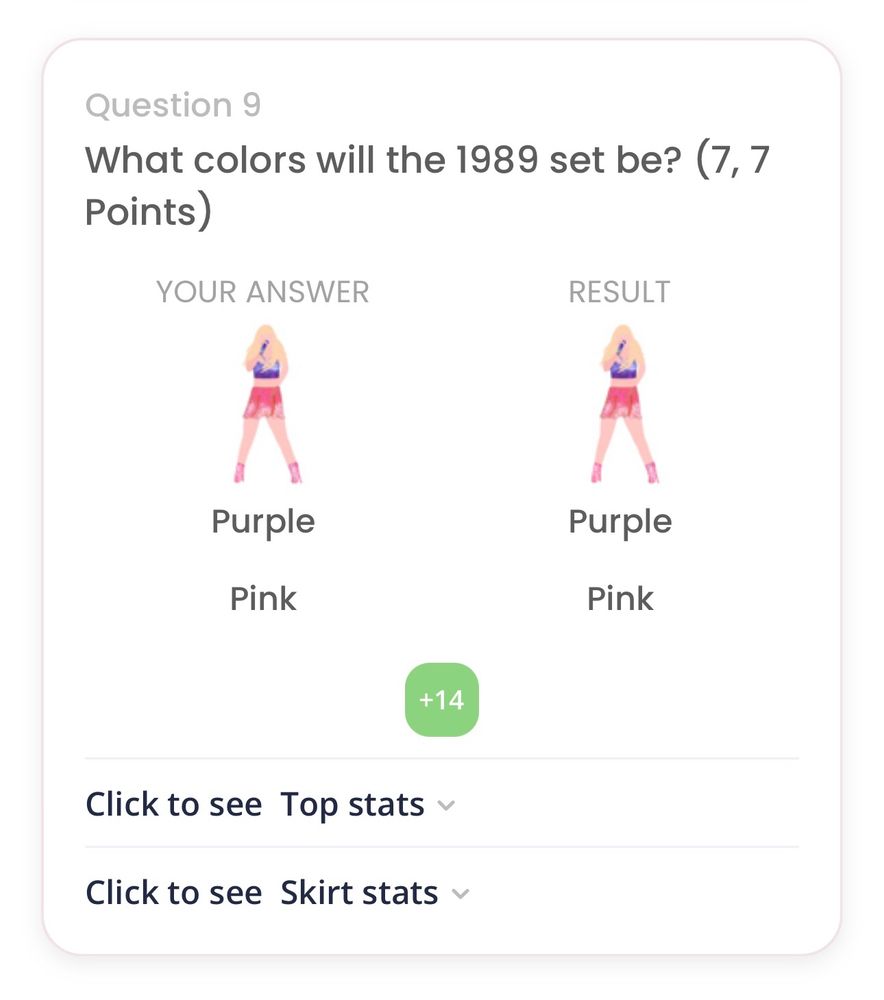Click the purple top on your answer figure
Screen dimensions: 884x1000
(x=267, y=369)
